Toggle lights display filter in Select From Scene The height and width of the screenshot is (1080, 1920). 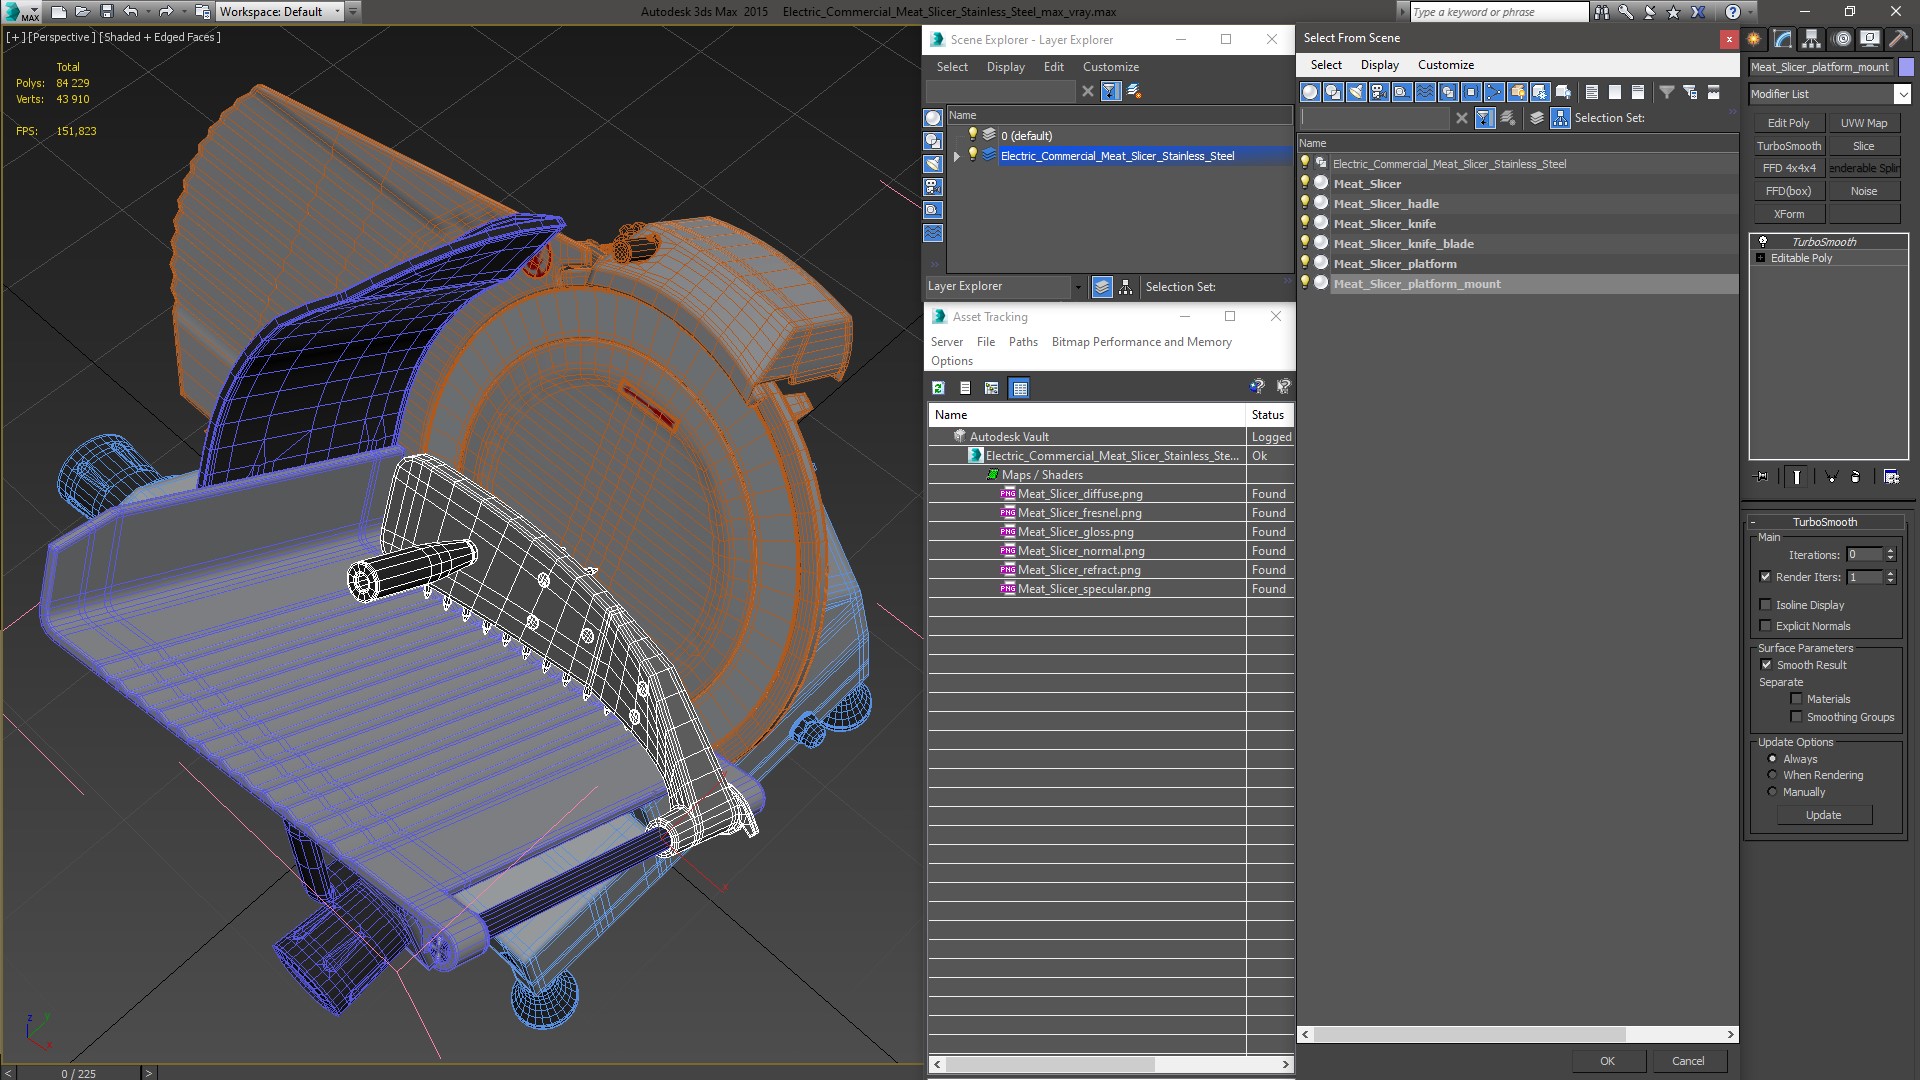(1356, 92)
